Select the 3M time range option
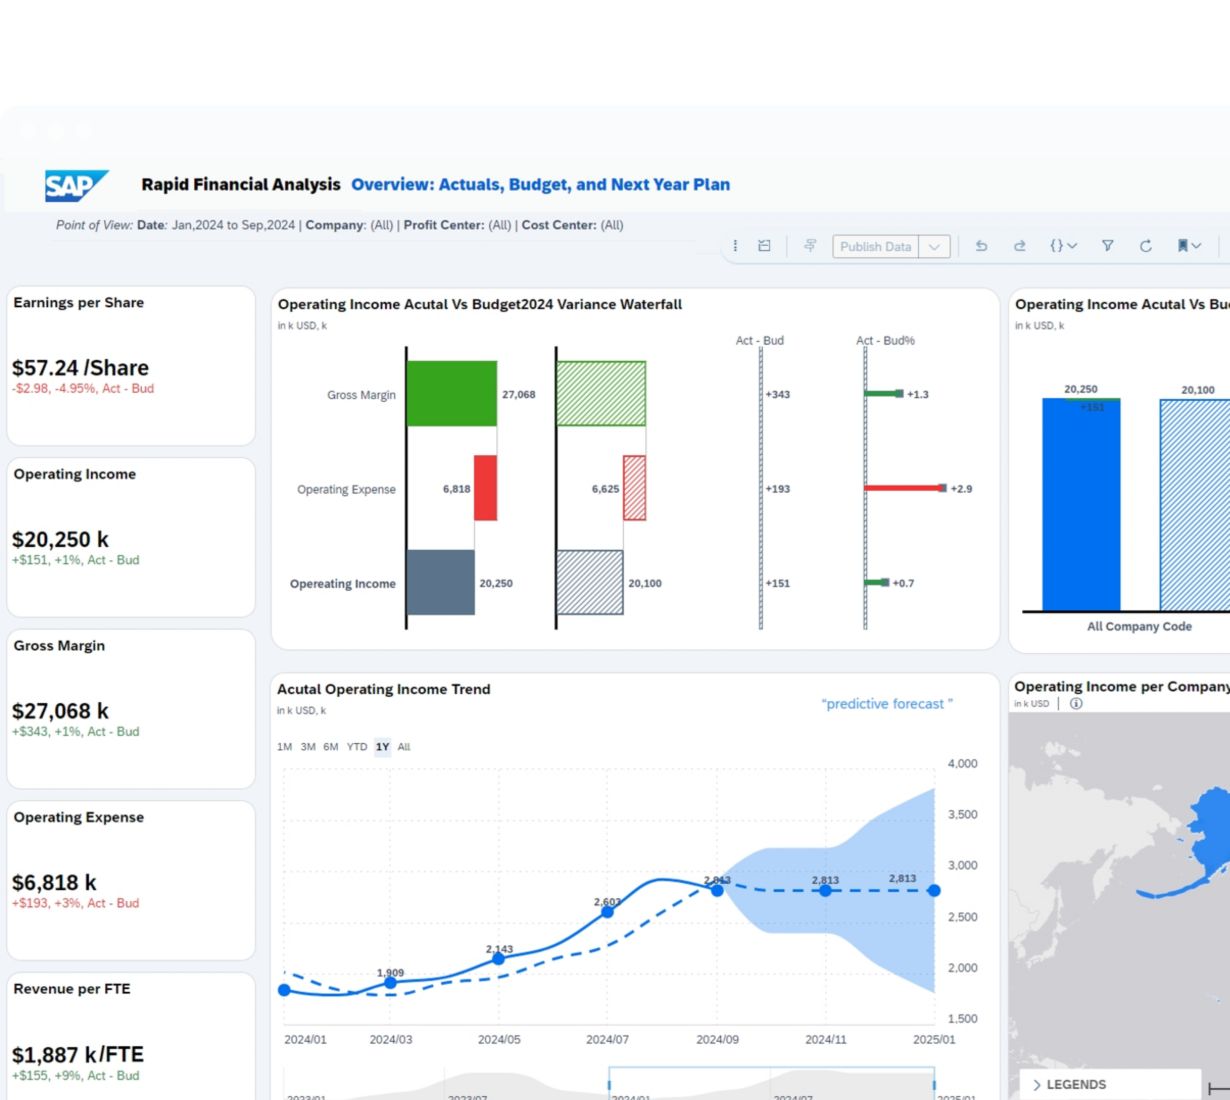 [x=308, y=747]
